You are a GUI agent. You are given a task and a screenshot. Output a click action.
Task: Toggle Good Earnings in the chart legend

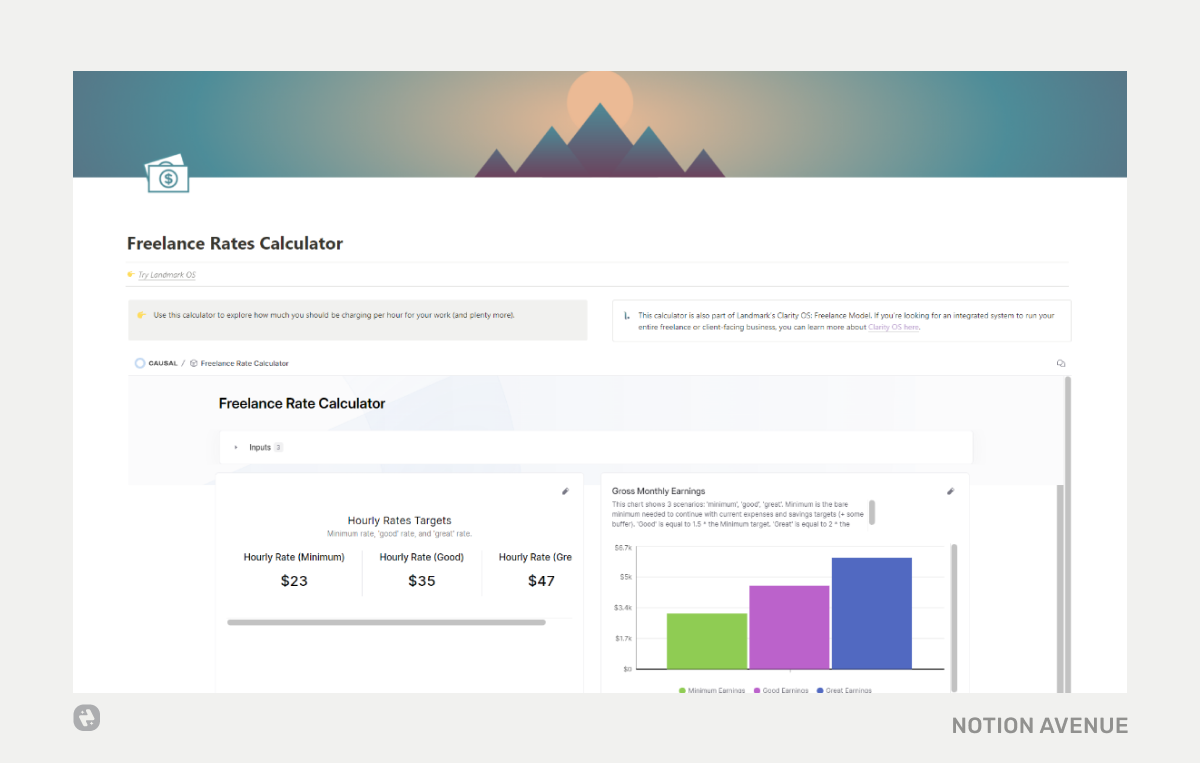pos(781,689)
